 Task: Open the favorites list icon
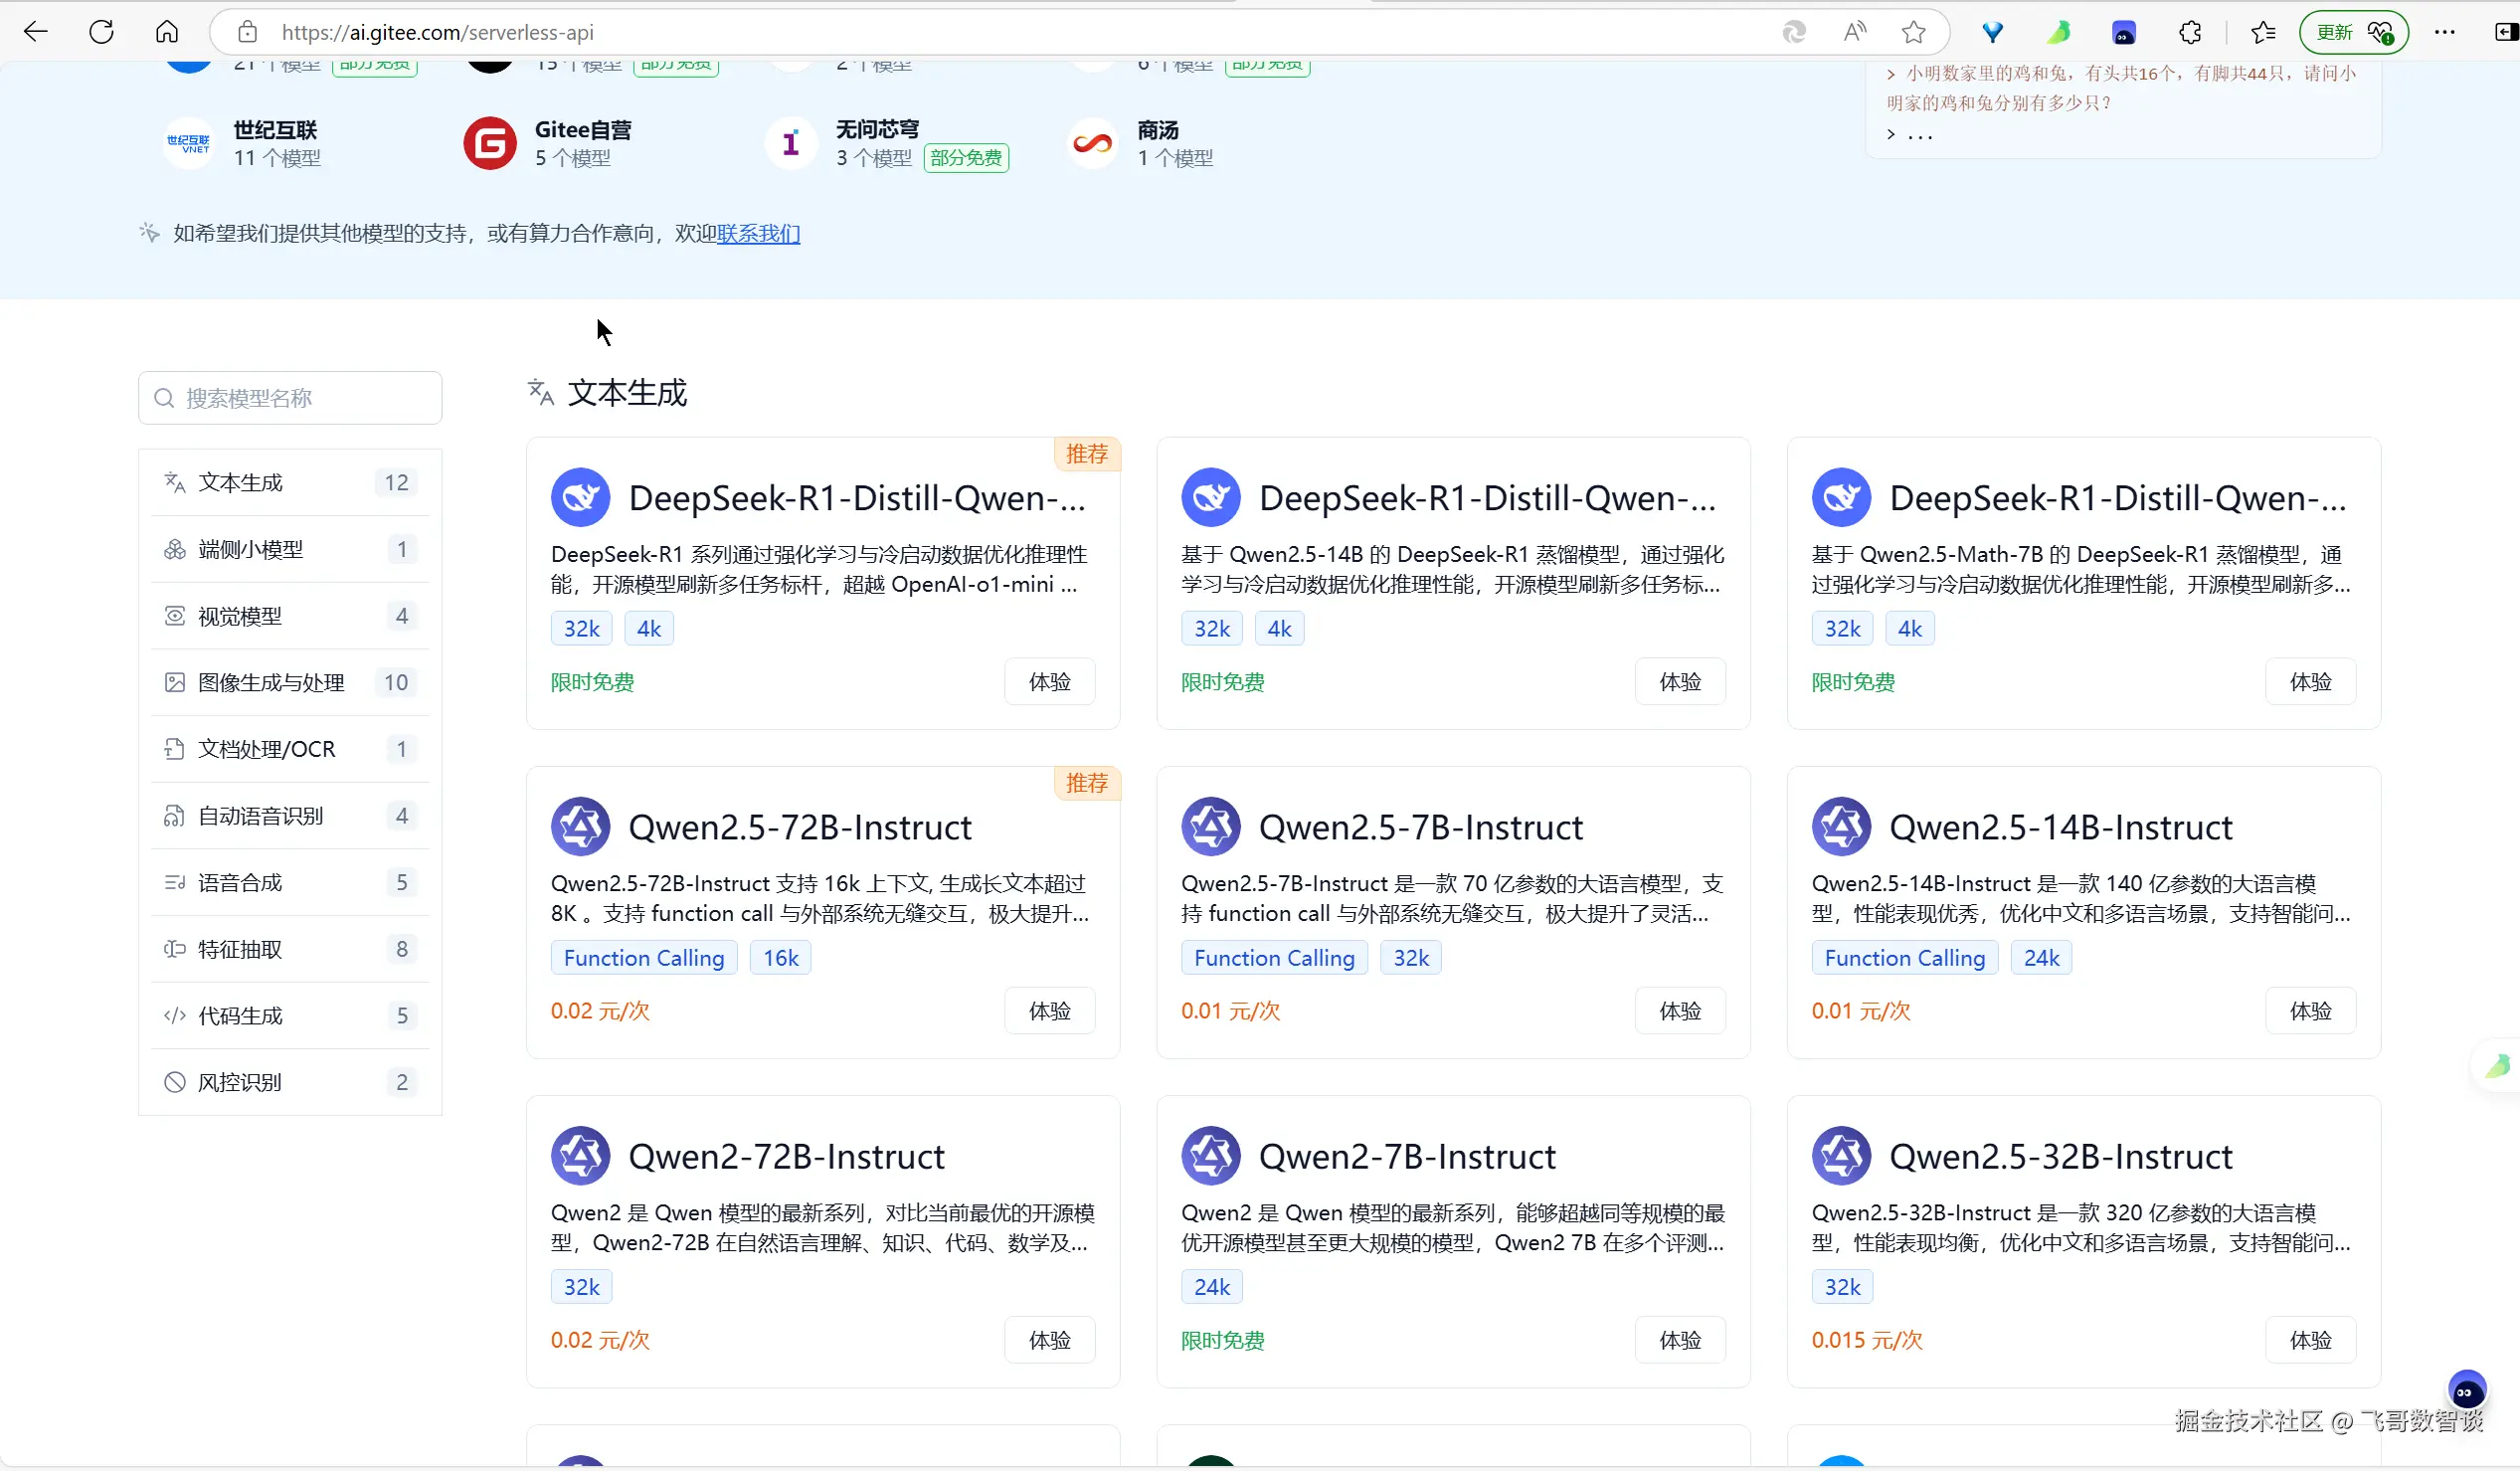tap(2263, 33)
